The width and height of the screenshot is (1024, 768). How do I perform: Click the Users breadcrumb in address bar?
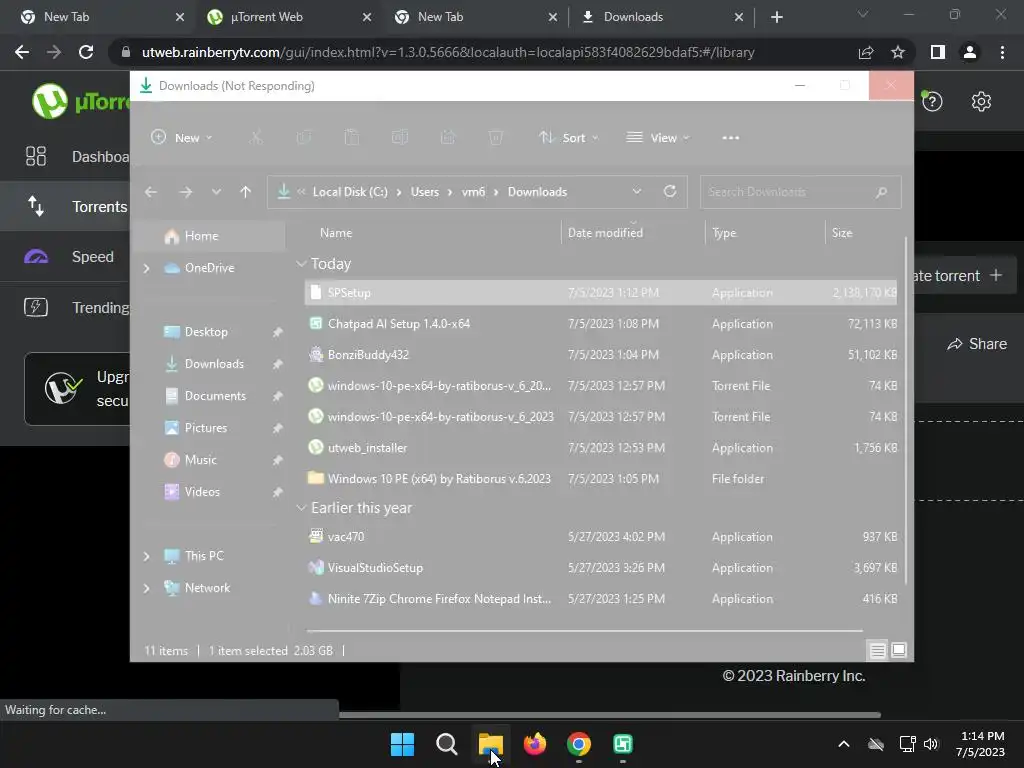(424, 192)
